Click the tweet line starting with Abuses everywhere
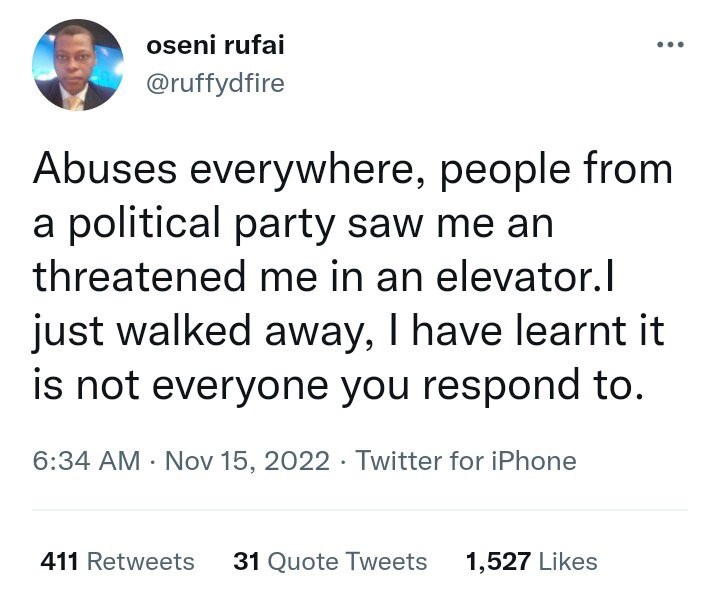Viewport: 720px width, 598px height. pos(353,170)
